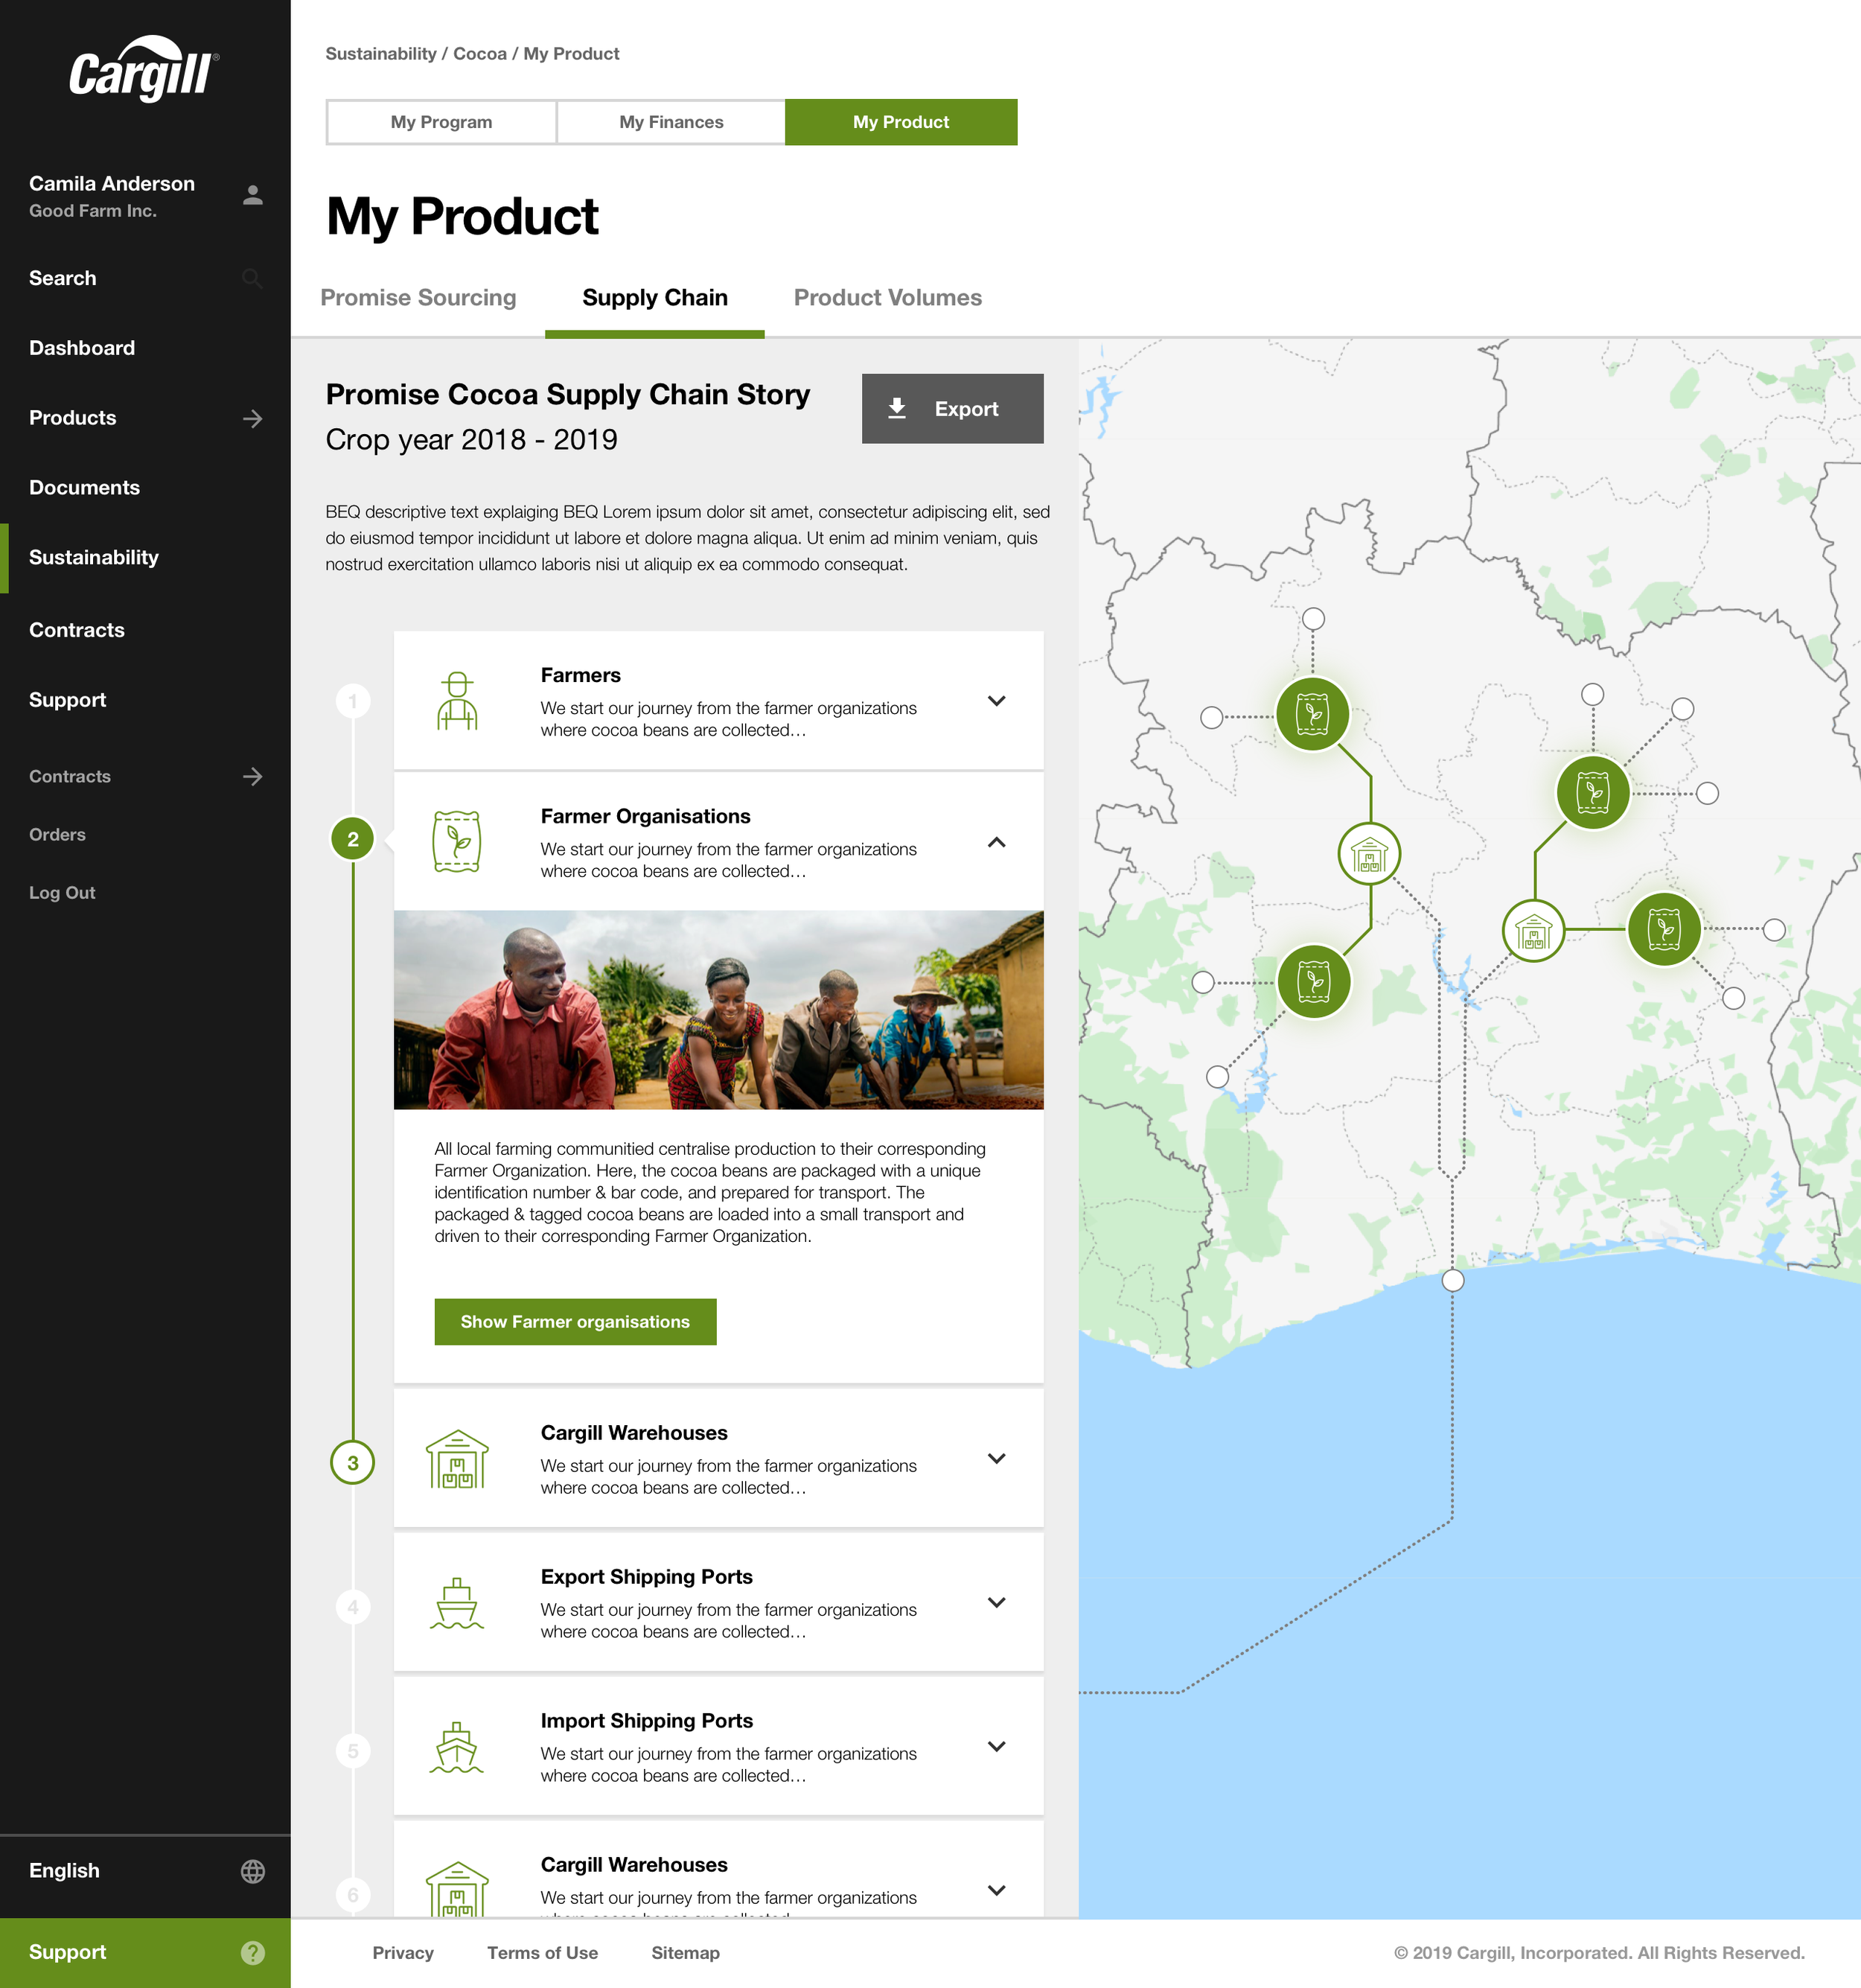Click the Export button
This screenshot has width=1861, height=1988.
pos(952,408)
